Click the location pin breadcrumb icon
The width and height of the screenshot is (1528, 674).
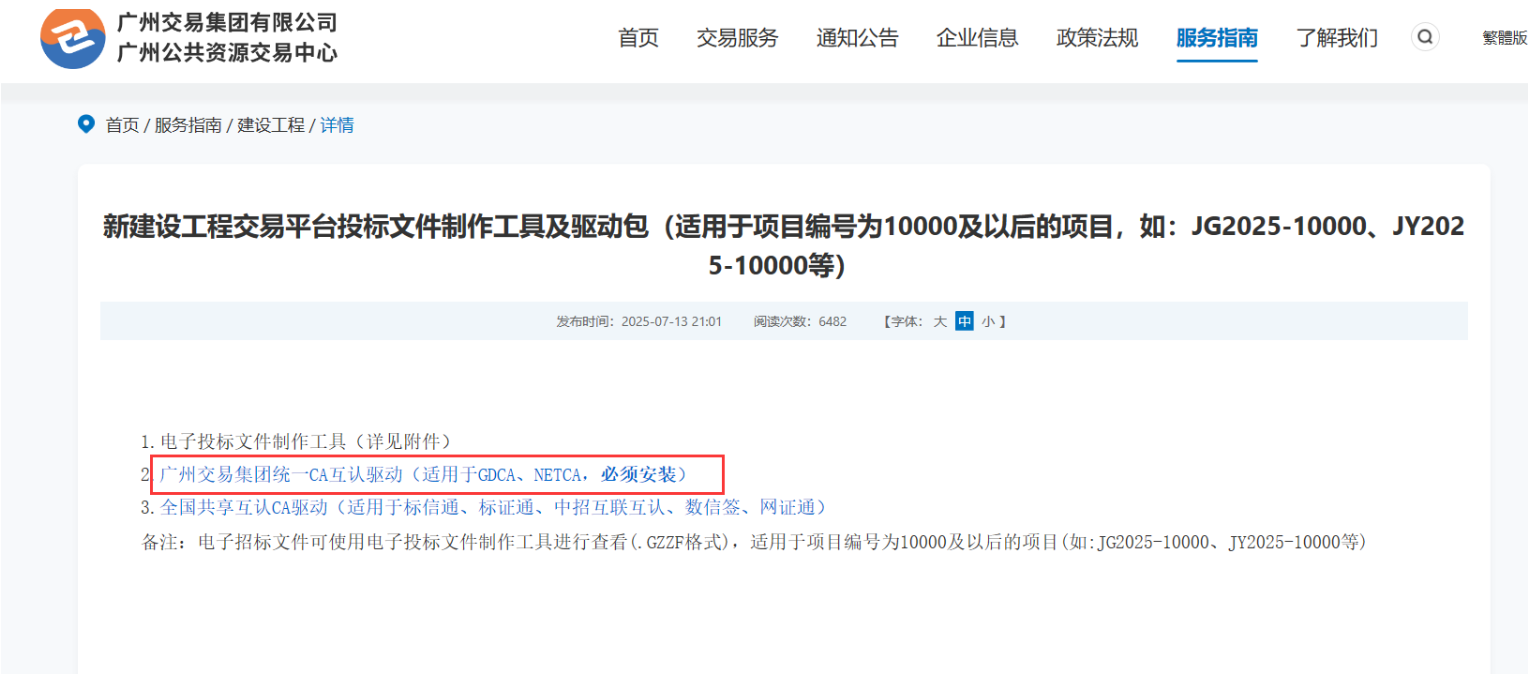tap(86, 124)
